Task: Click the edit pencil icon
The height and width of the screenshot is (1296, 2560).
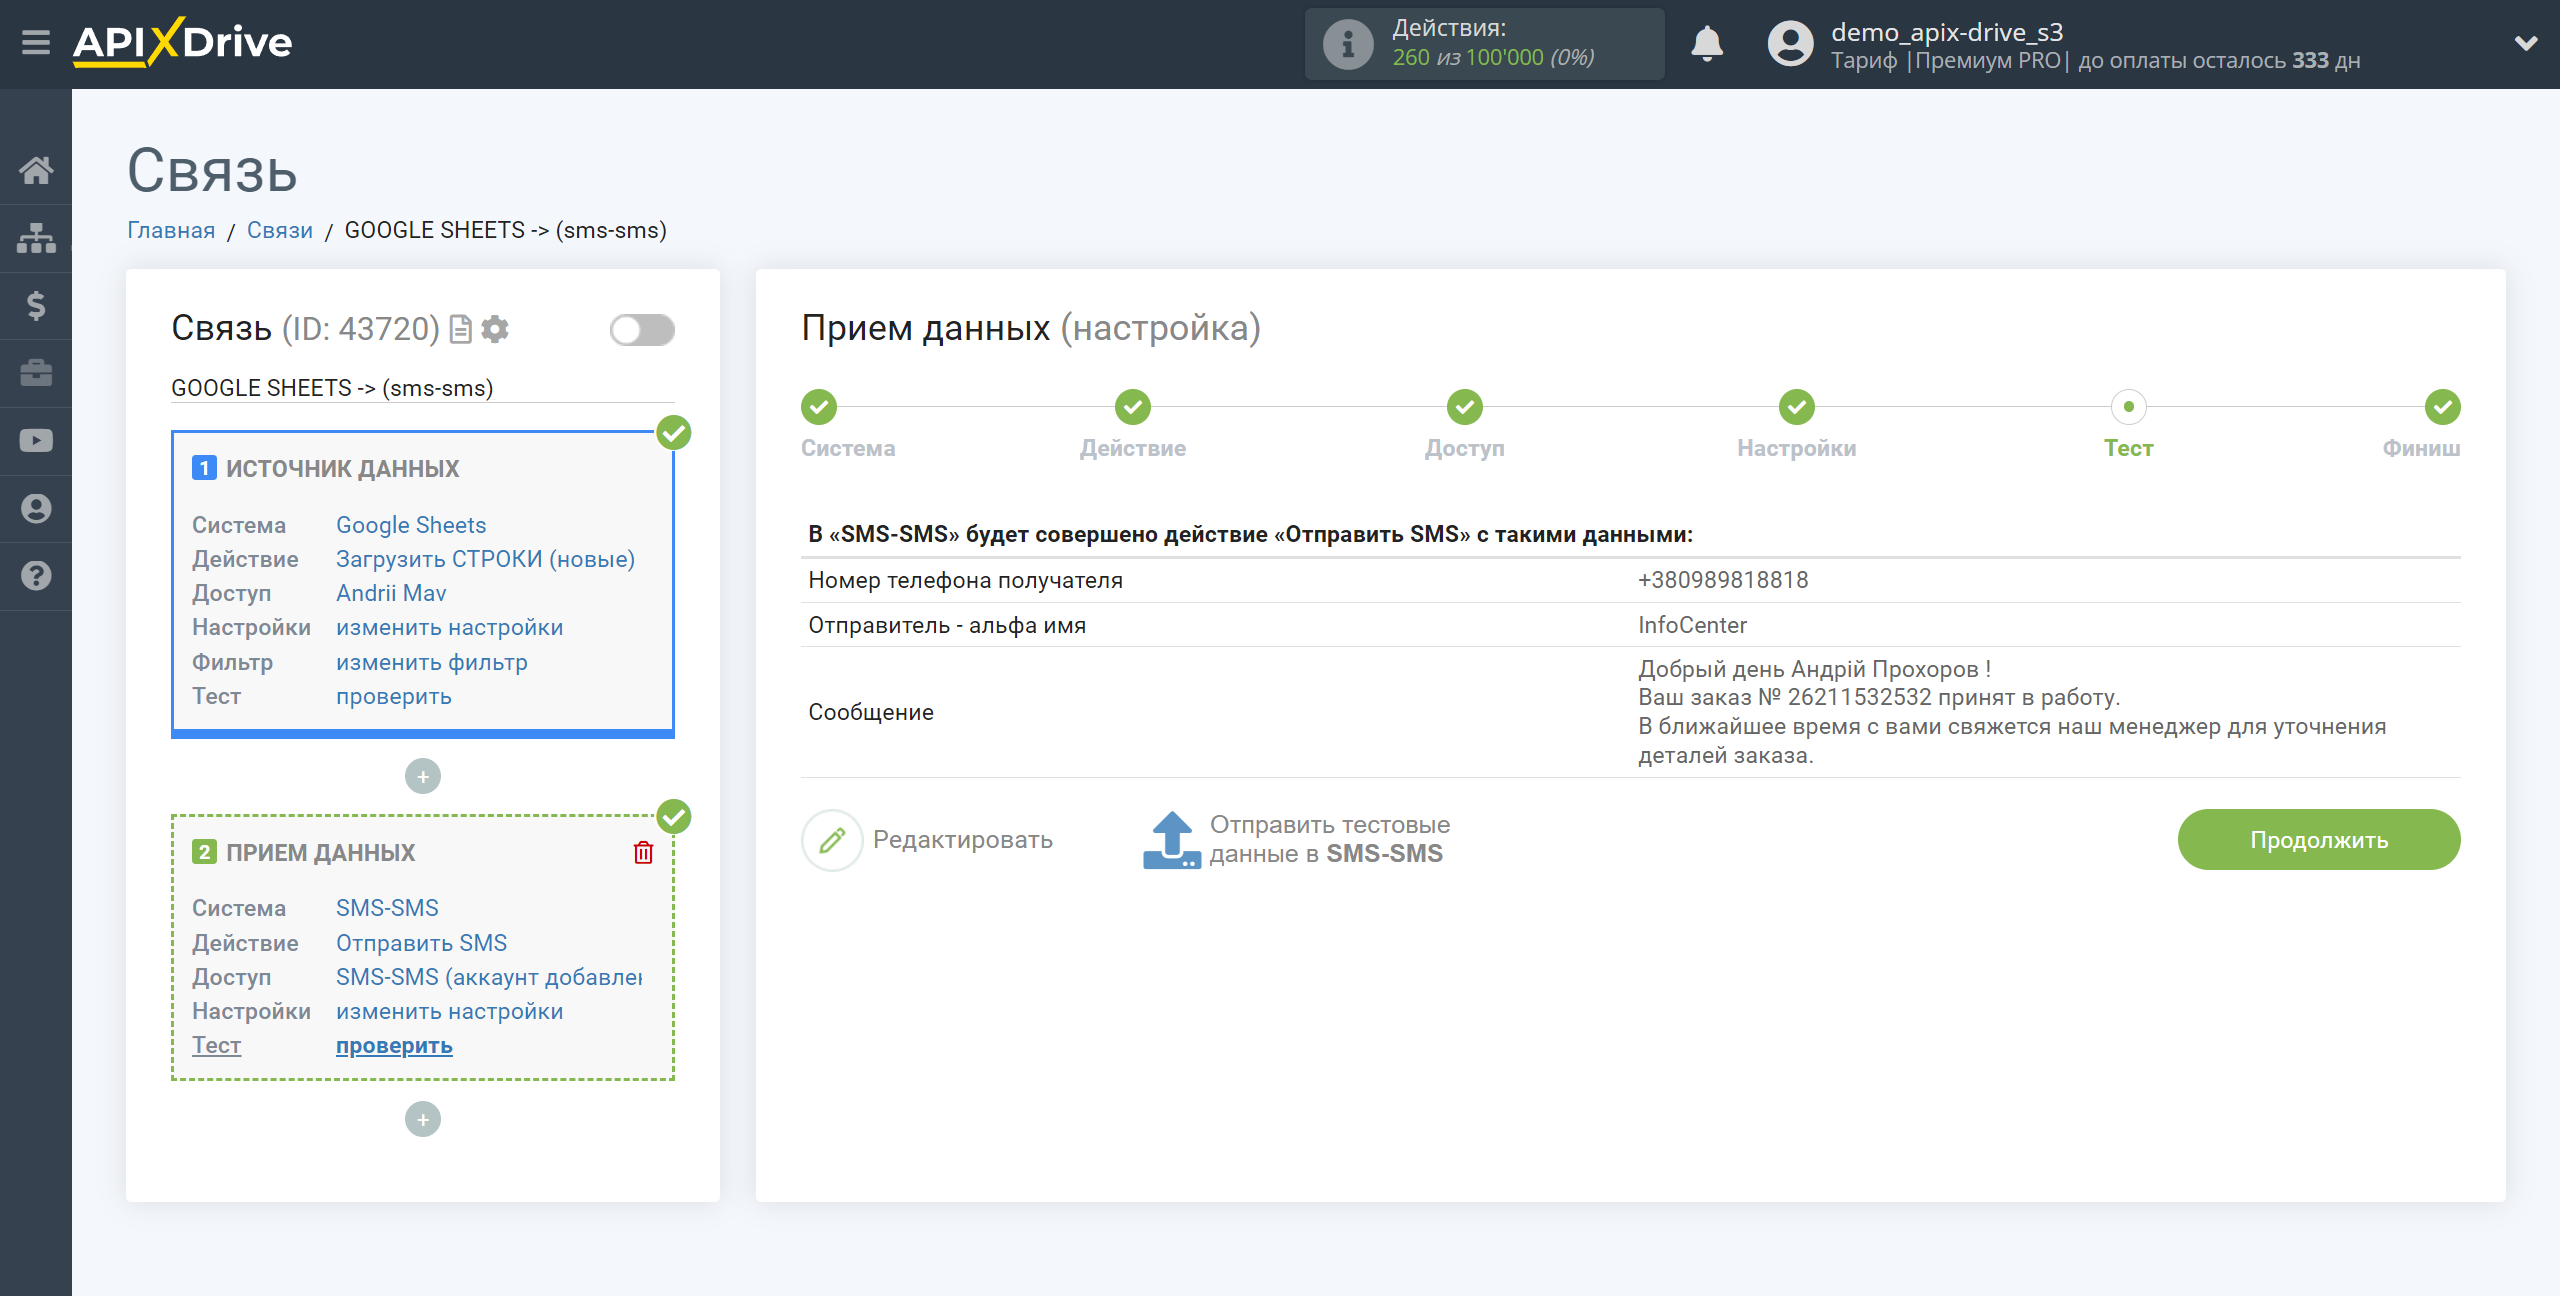Action: (832, 840)
